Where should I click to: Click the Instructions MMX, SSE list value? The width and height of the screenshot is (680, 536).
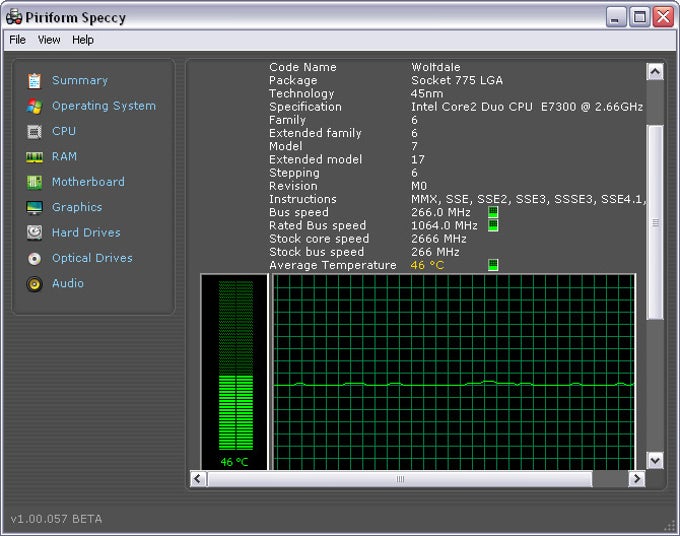coord(528,199)
